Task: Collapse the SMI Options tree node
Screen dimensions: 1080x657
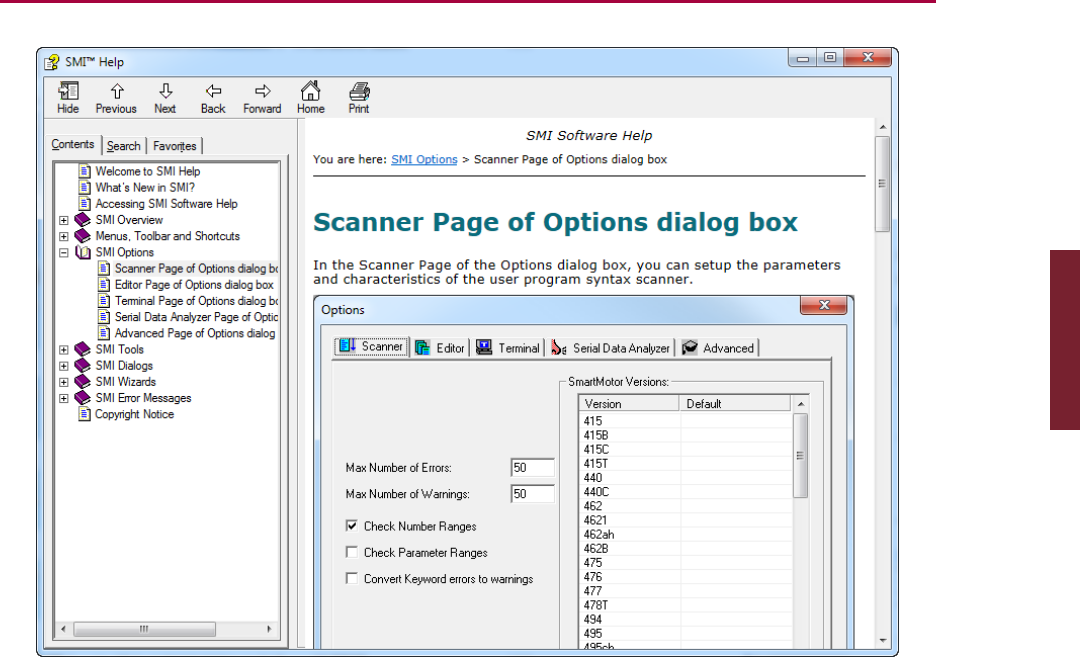Action: [x=64, y=253]
